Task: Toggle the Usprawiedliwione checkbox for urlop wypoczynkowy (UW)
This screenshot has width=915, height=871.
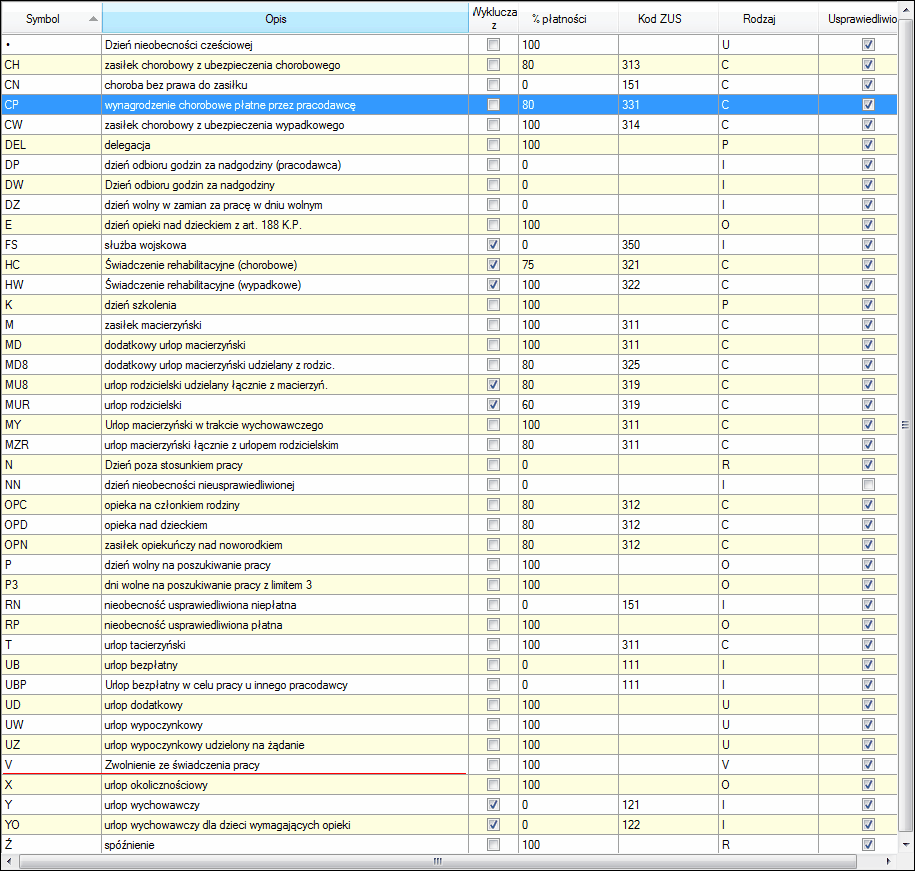Action: [x=868, y=725]
